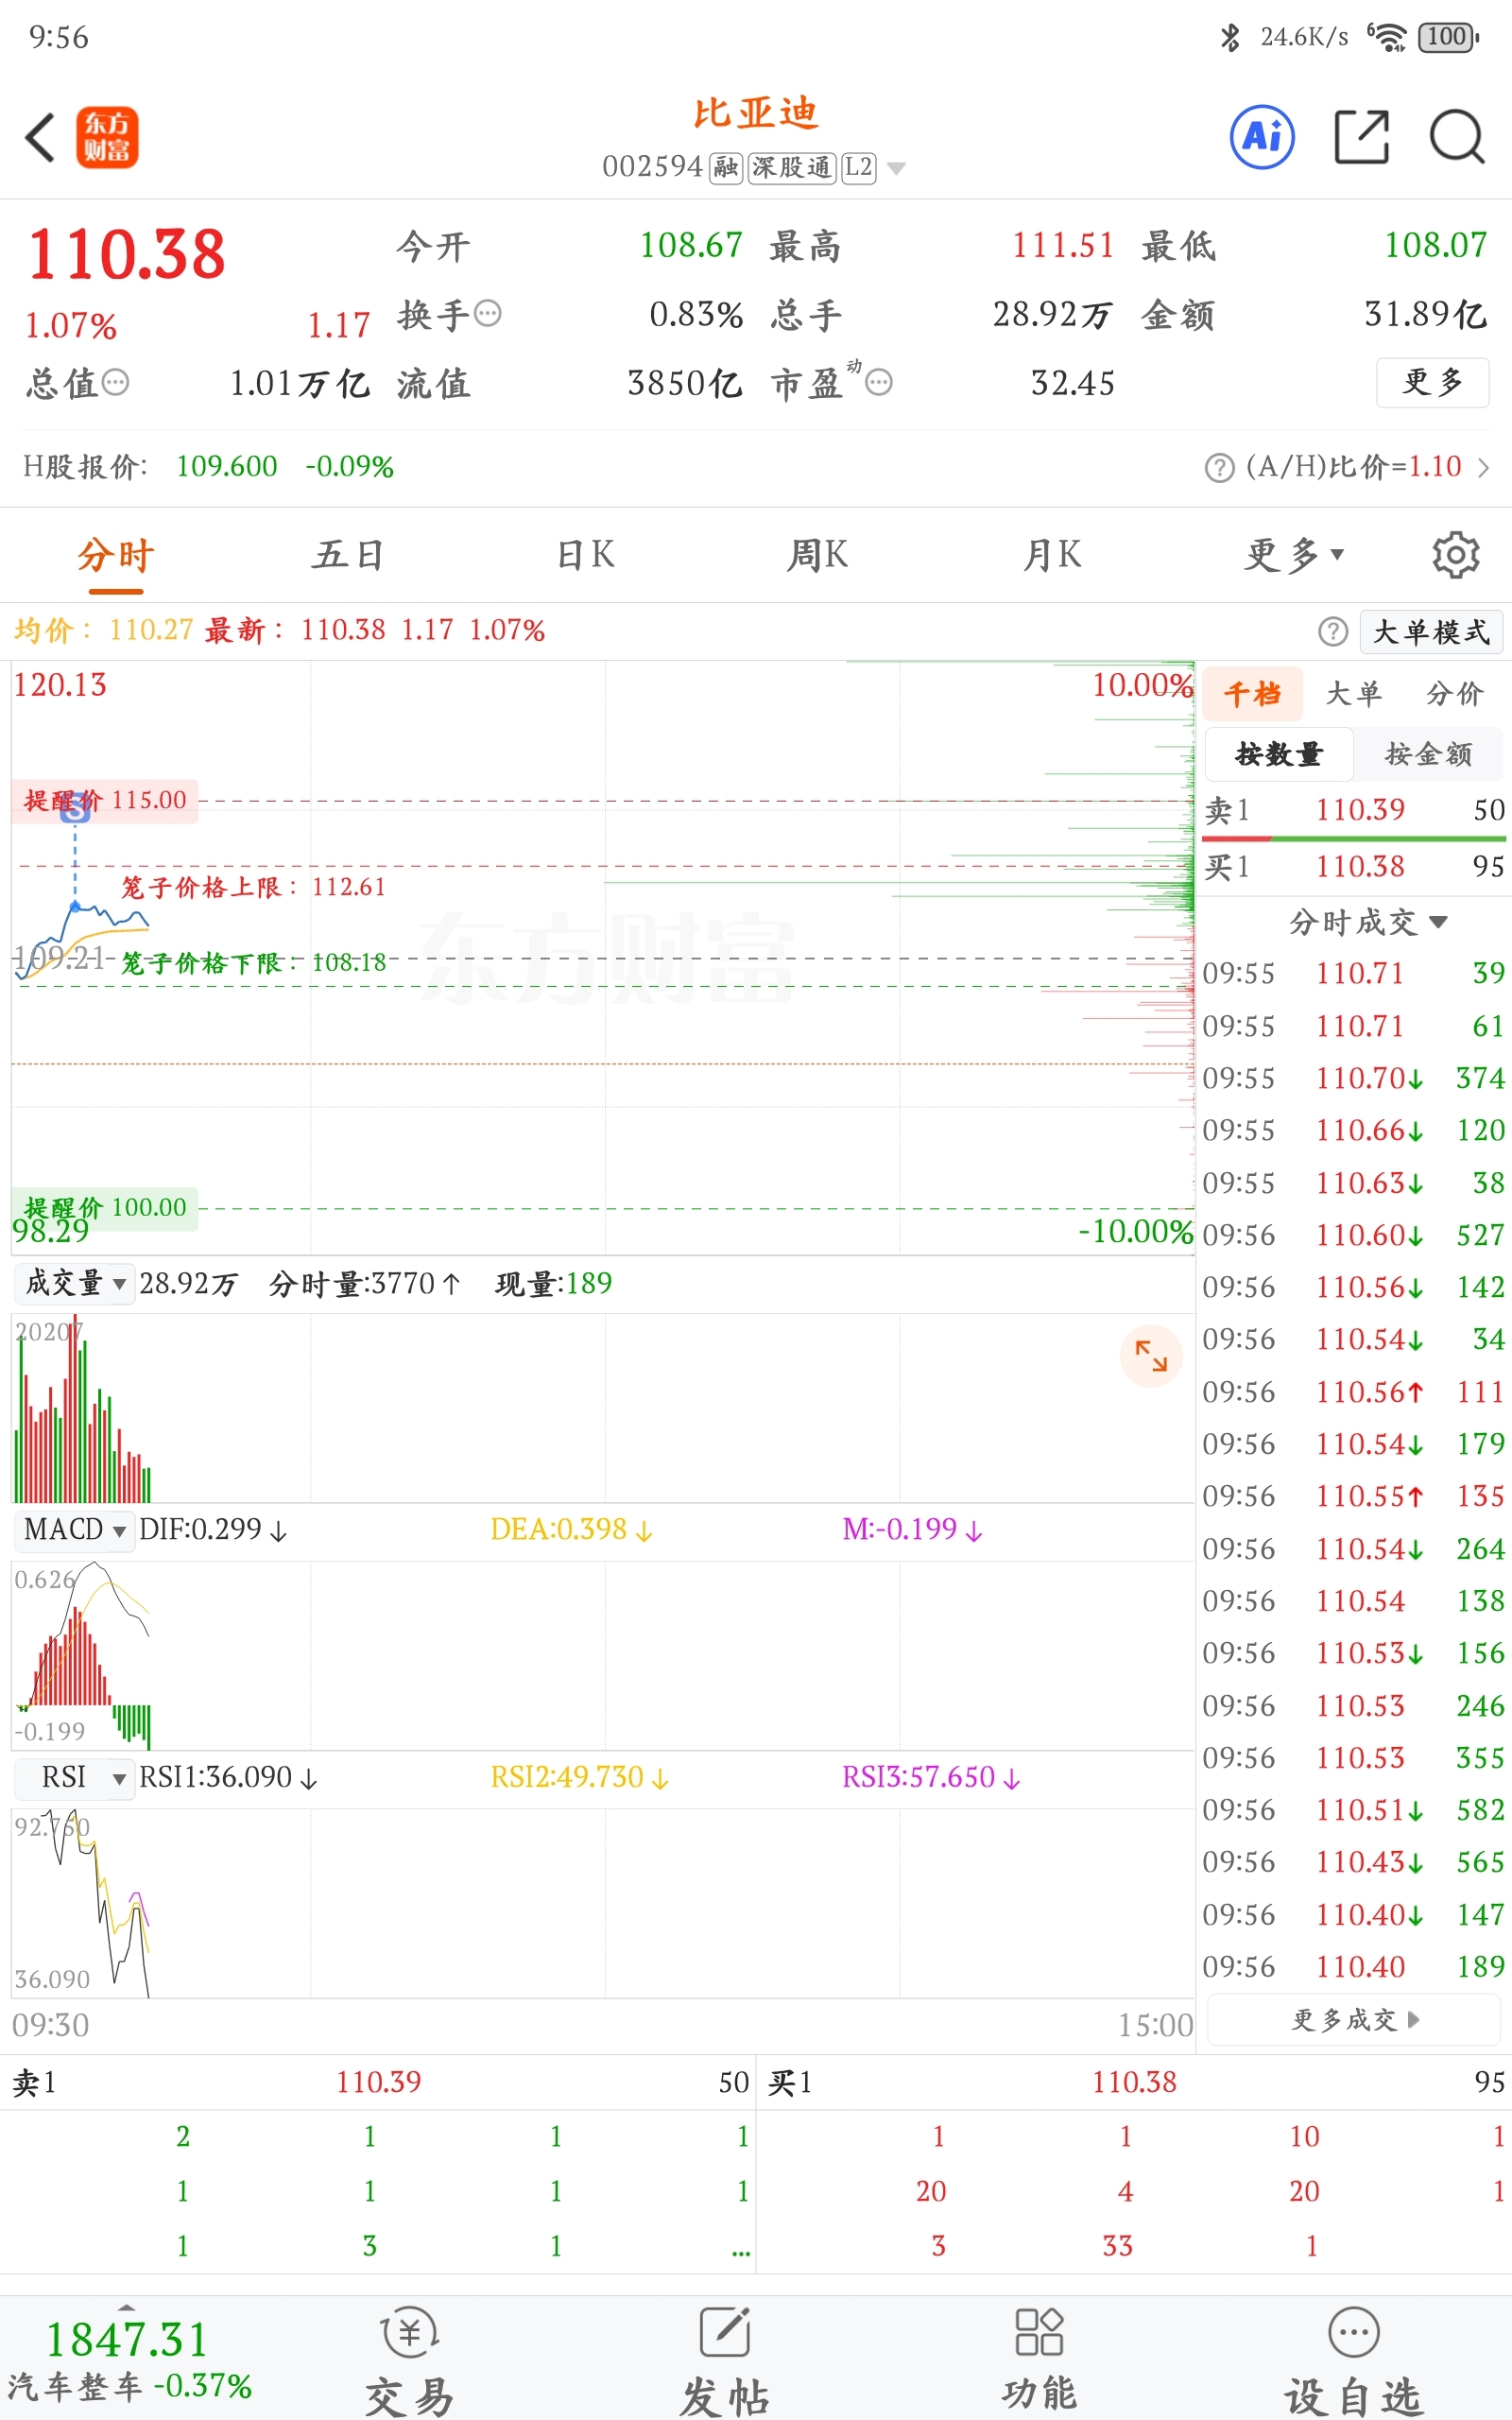This screenshot has width=1512, height=2420.
Task: Expand chart with fullscreen arrows icon
Action: (1151, 1356)
